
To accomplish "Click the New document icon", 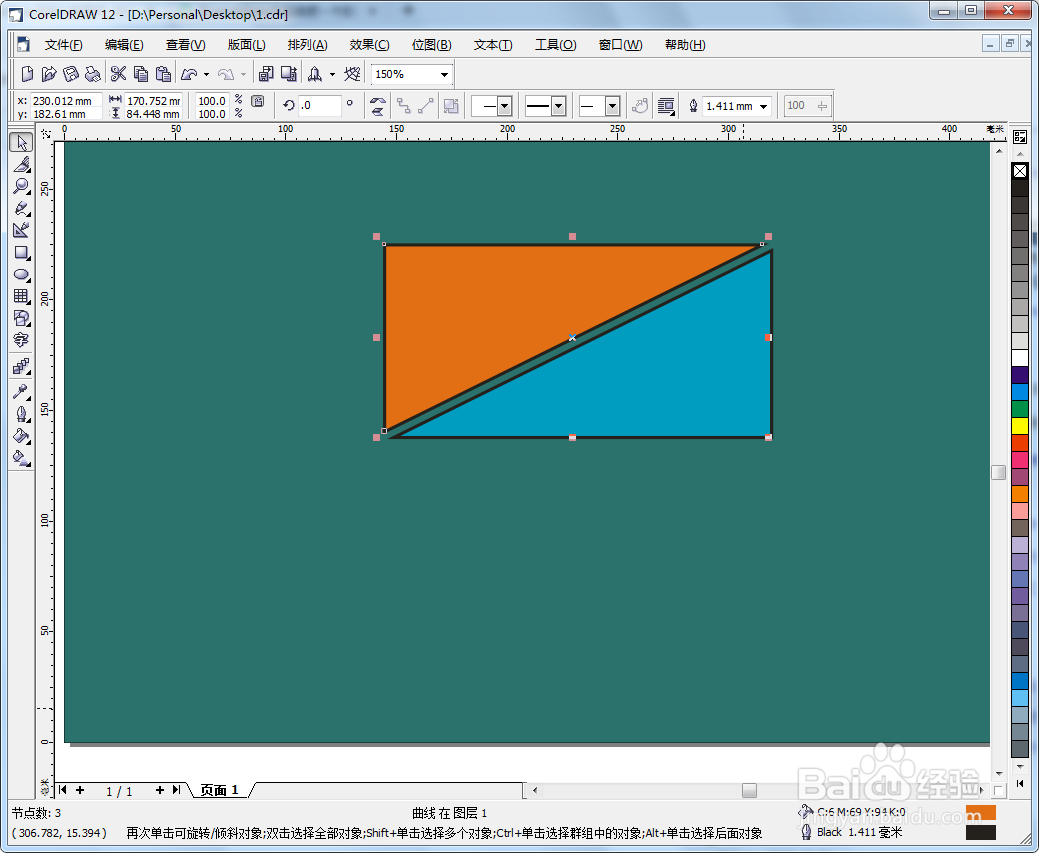I will pos(27,74).
